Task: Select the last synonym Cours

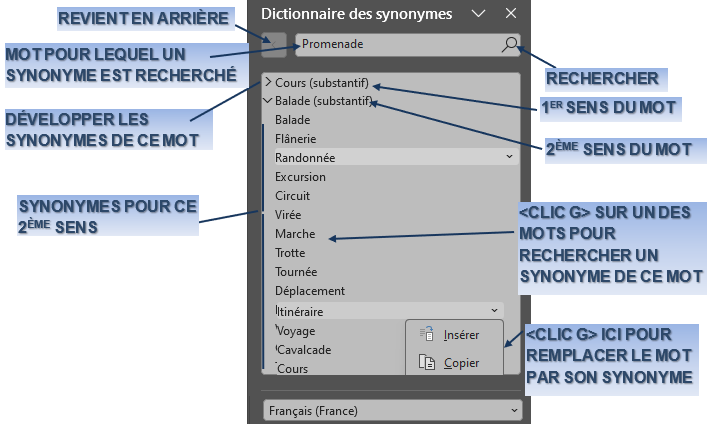Action: [x=292, y=369]
